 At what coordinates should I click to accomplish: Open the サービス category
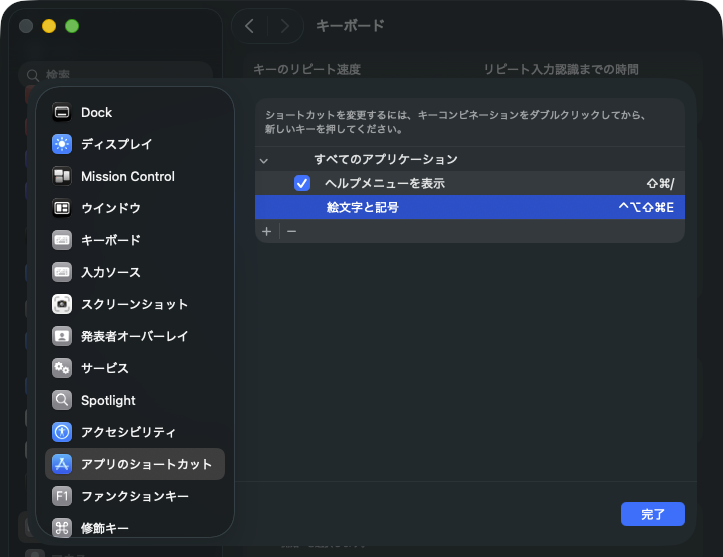pyautogui.click(x=104, y=368)
